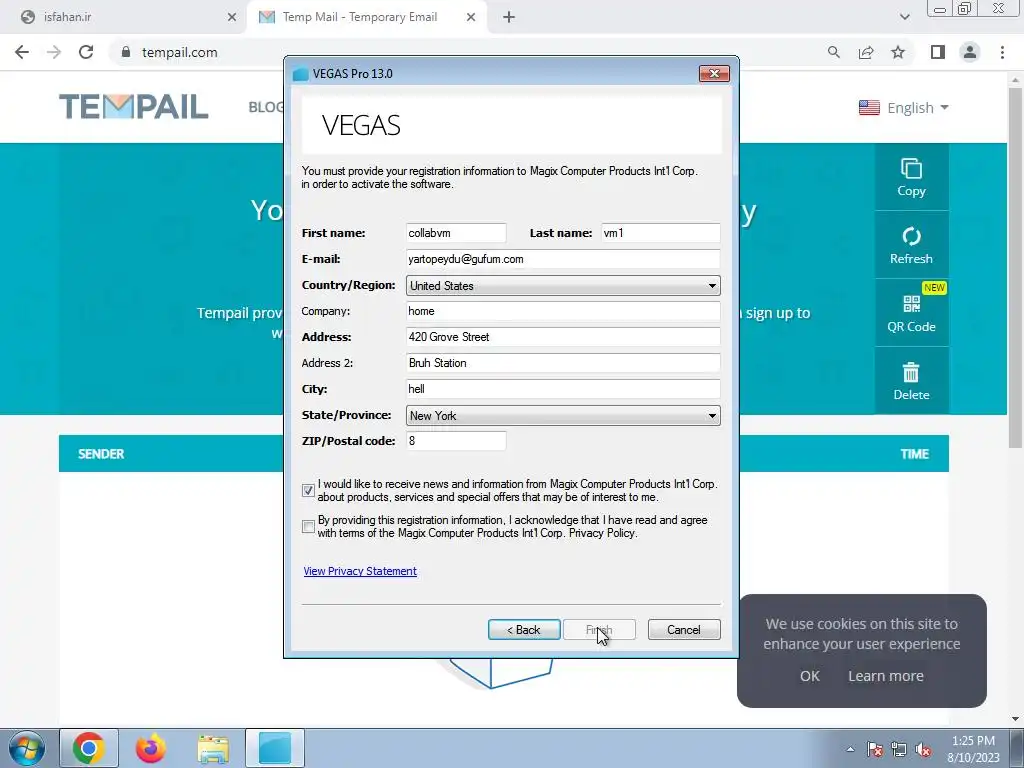This screenshot has width=1024, height=768.
Task: Click the VEGAS Pro taskbar icon
Action: pos(275,748)
